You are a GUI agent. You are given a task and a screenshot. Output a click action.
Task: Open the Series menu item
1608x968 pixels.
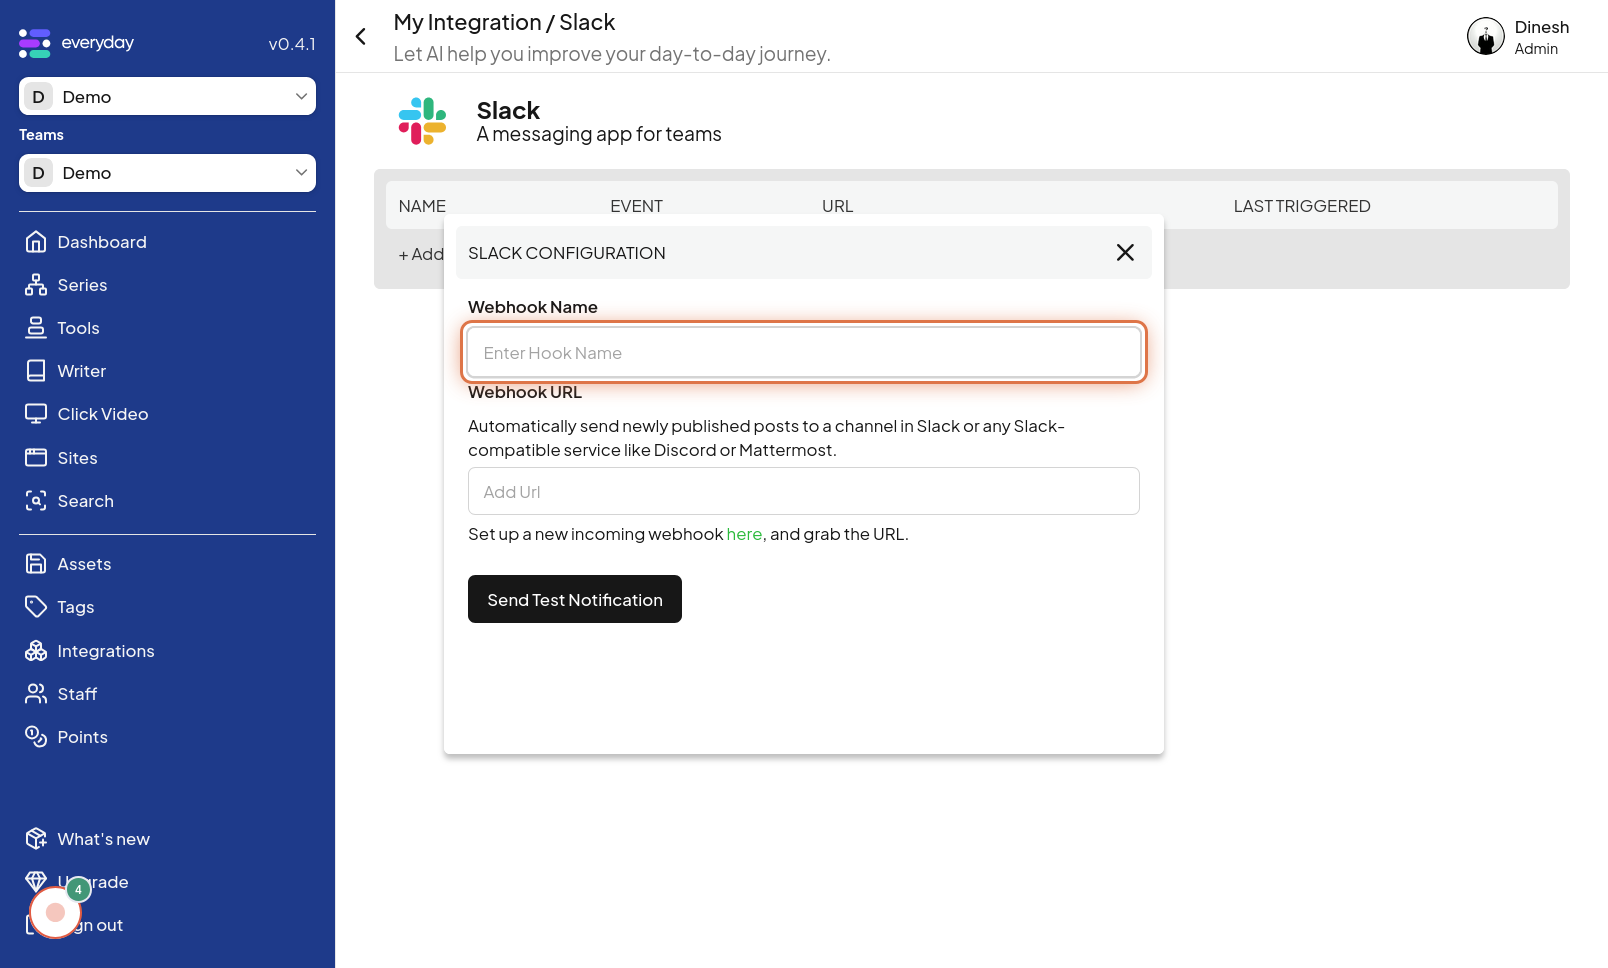[x=82, y=285]
